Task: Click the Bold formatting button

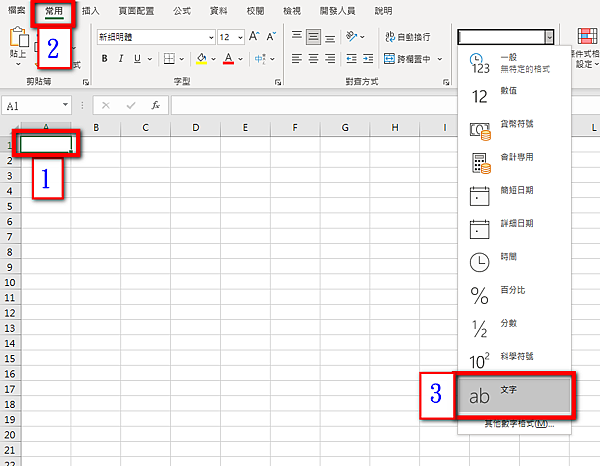Action: [104, 59]
